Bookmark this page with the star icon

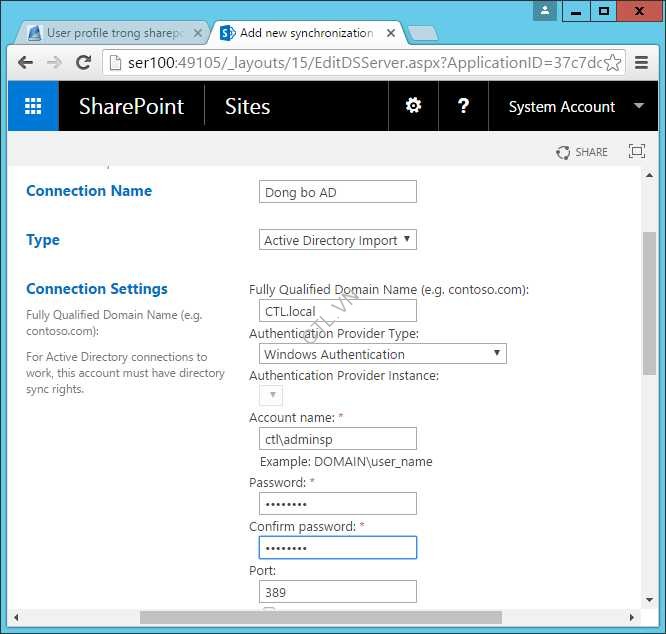pos(612,63)
